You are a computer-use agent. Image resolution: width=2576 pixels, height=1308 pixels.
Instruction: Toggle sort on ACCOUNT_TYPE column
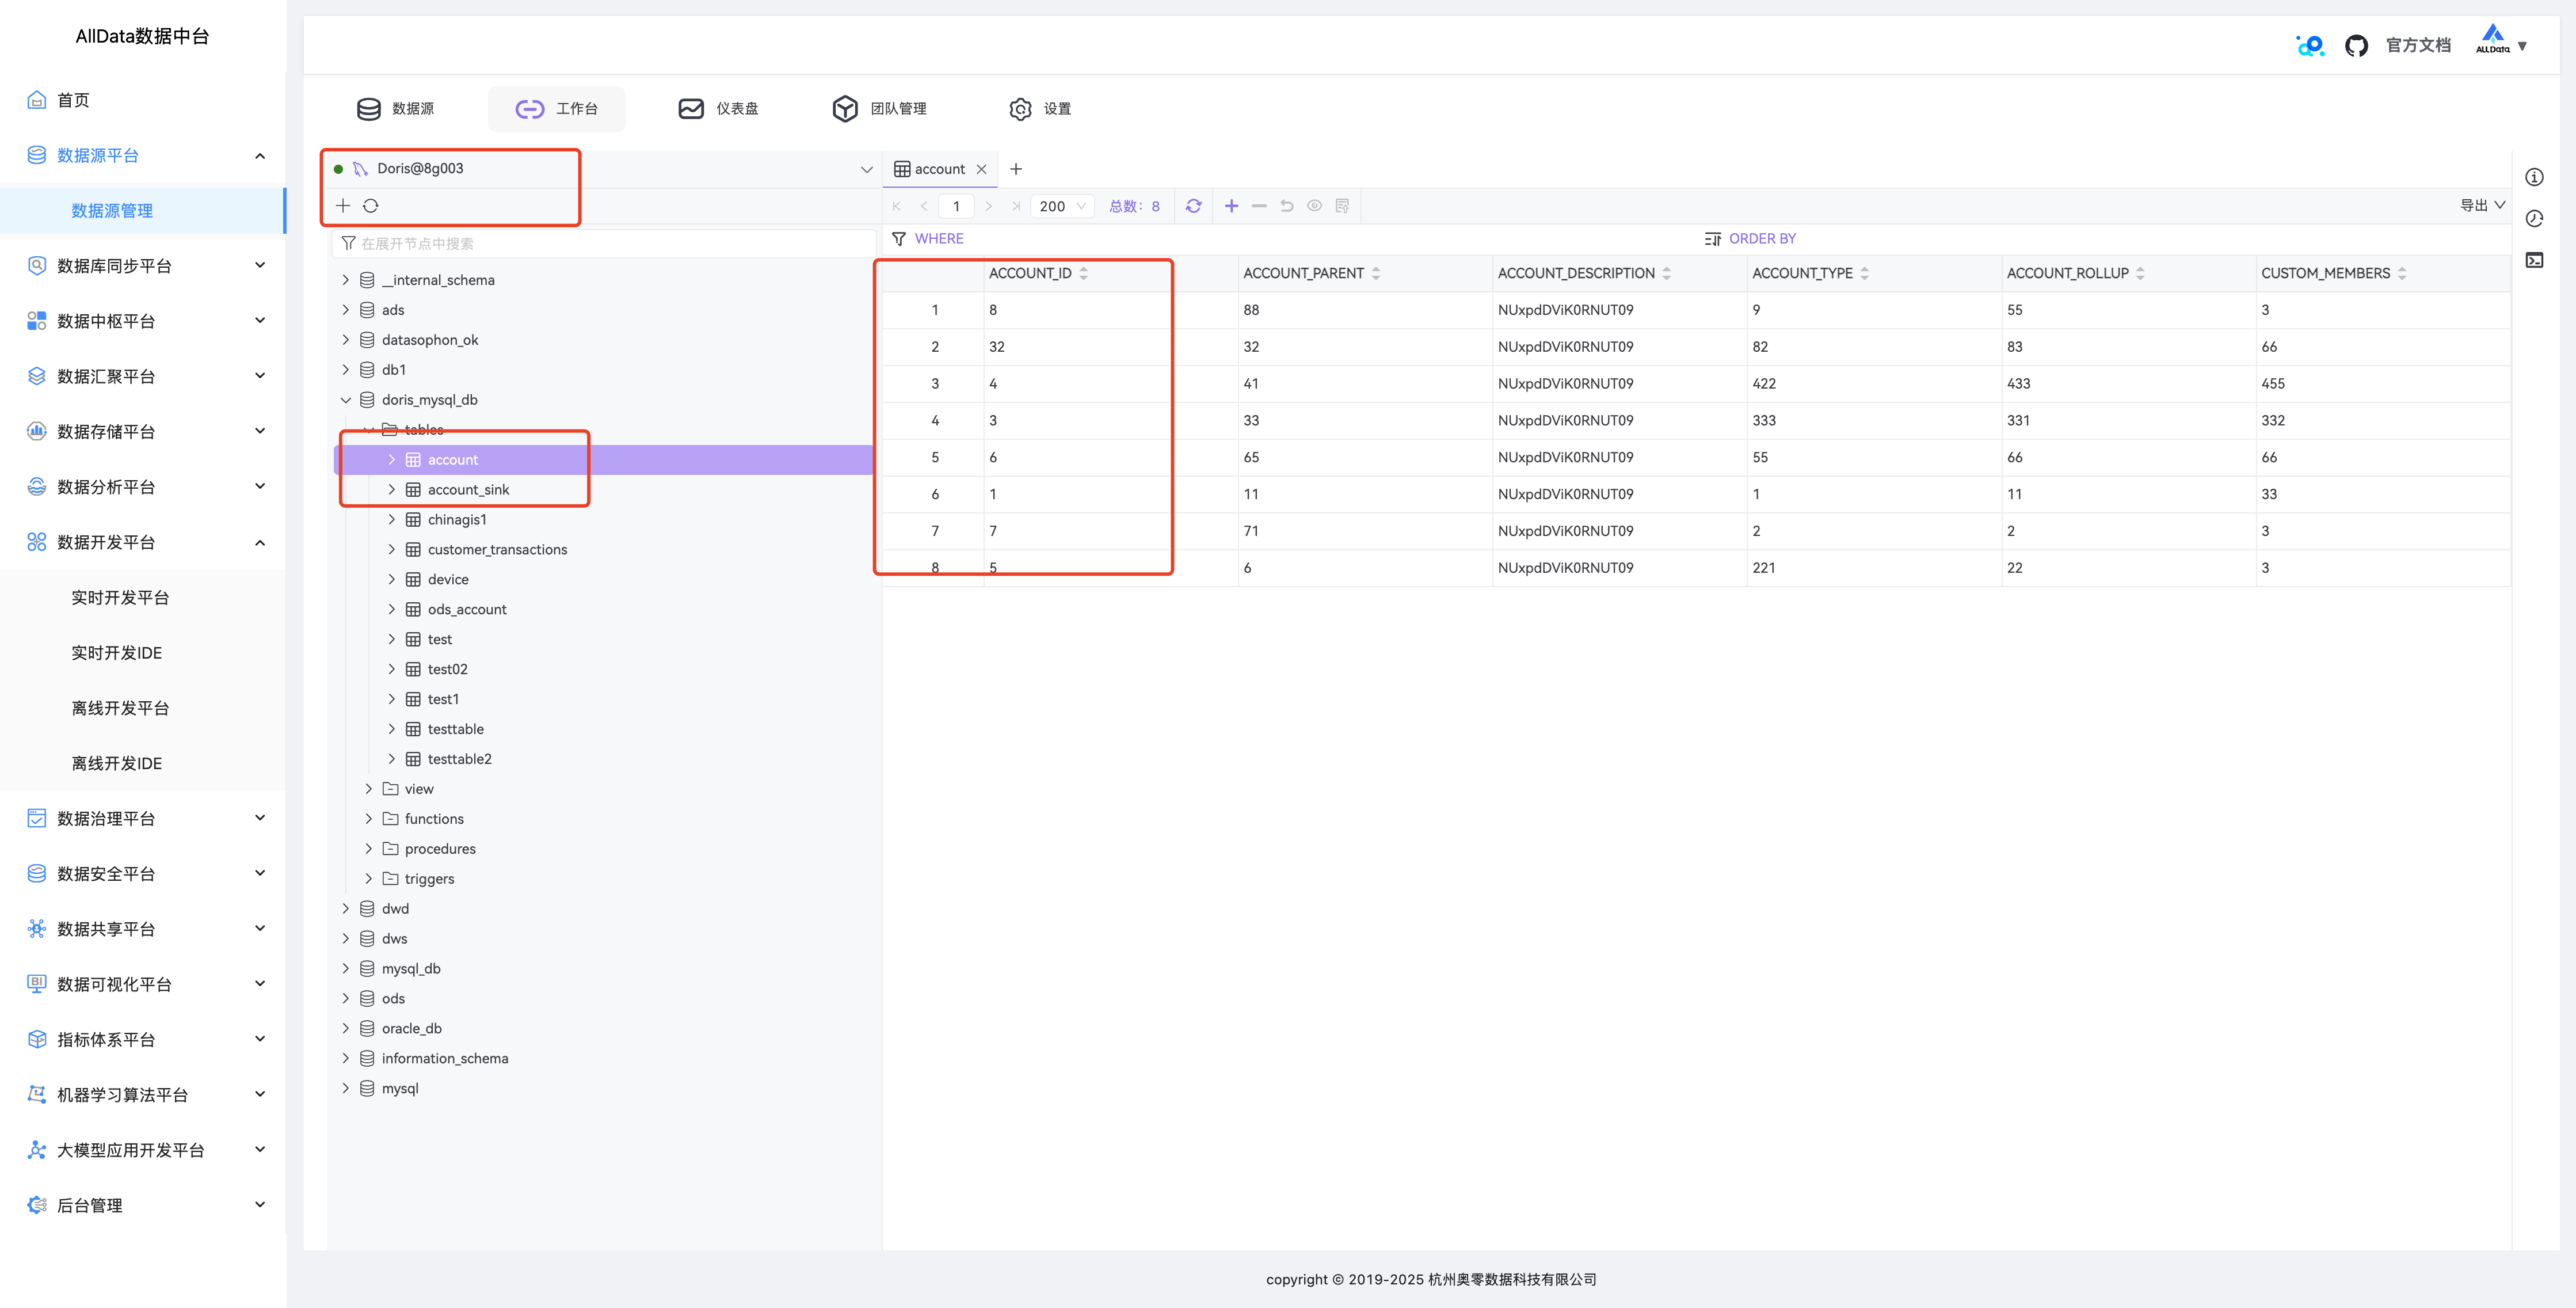pos(1865,273)
